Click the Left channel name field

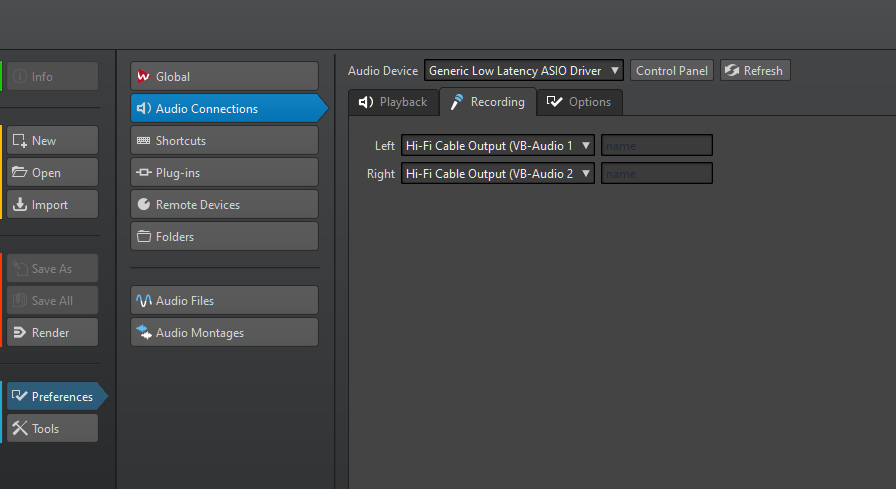click(x=656, y=146)
